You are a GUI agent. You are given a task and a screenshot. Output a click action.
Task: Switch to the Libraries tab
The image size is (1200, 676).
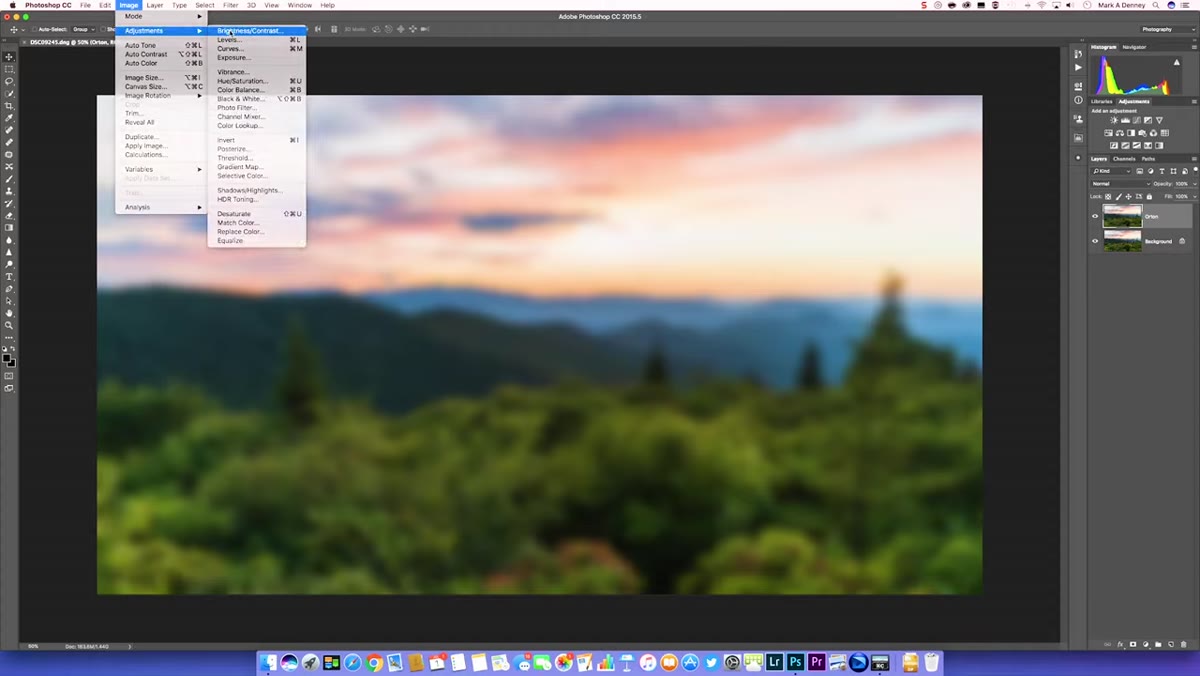pos(1101,101)
